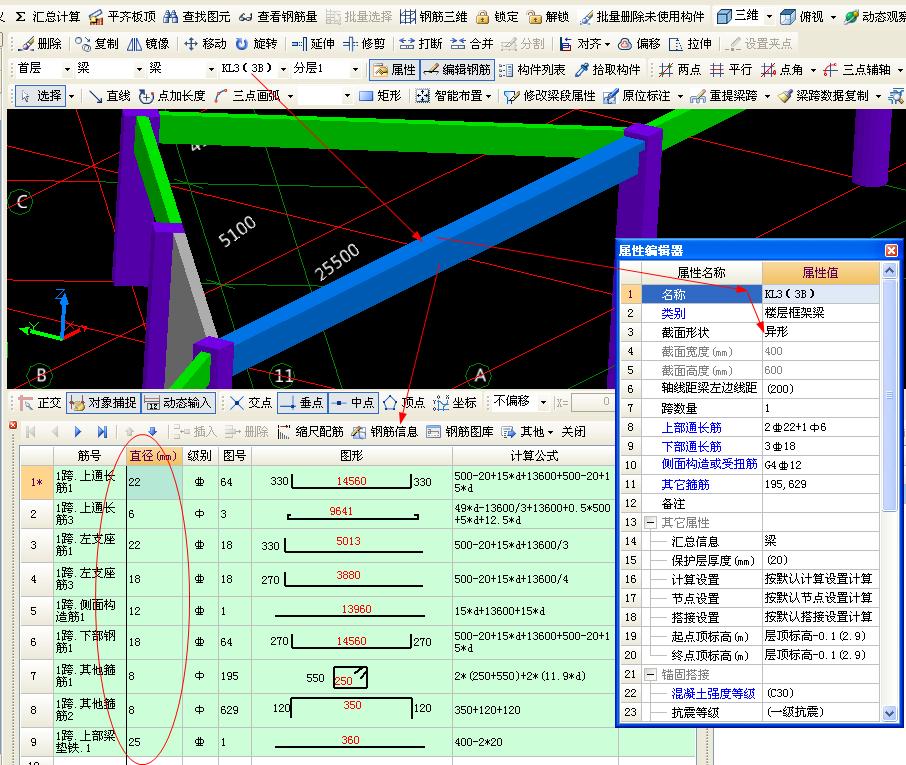Screen dimensions: 906x765
Task: Click 重提梁跨 button
Action: tap(723, 96)
